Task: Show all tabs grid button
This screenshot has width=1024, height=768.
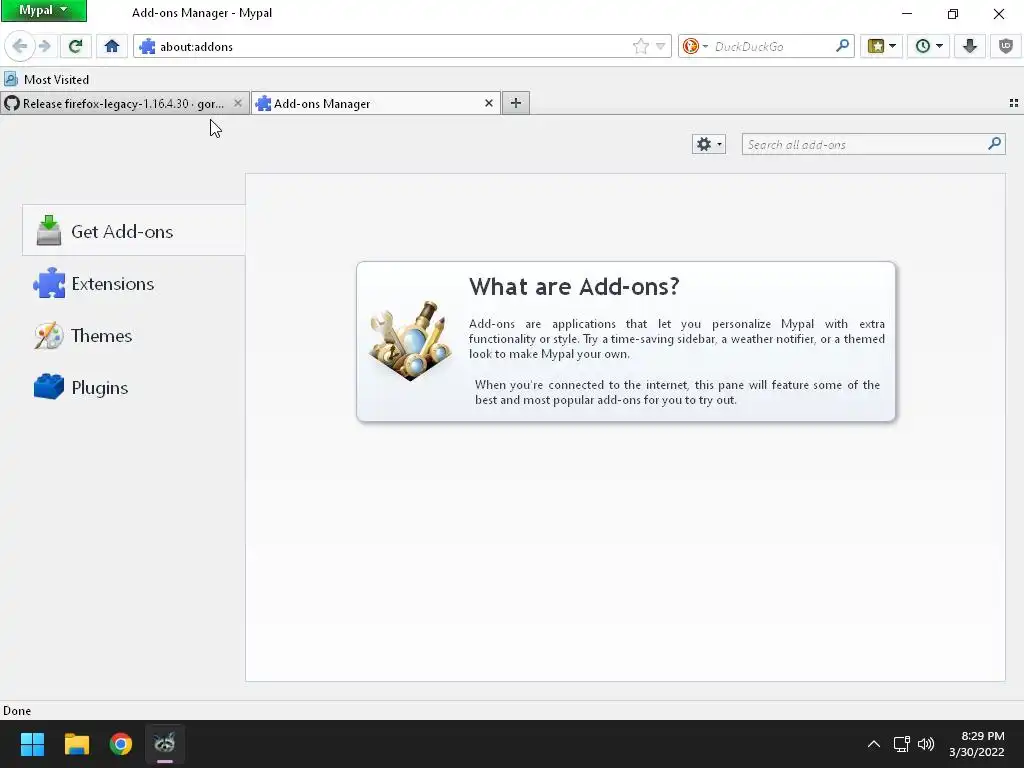Action: click(x=1014, y=103)
